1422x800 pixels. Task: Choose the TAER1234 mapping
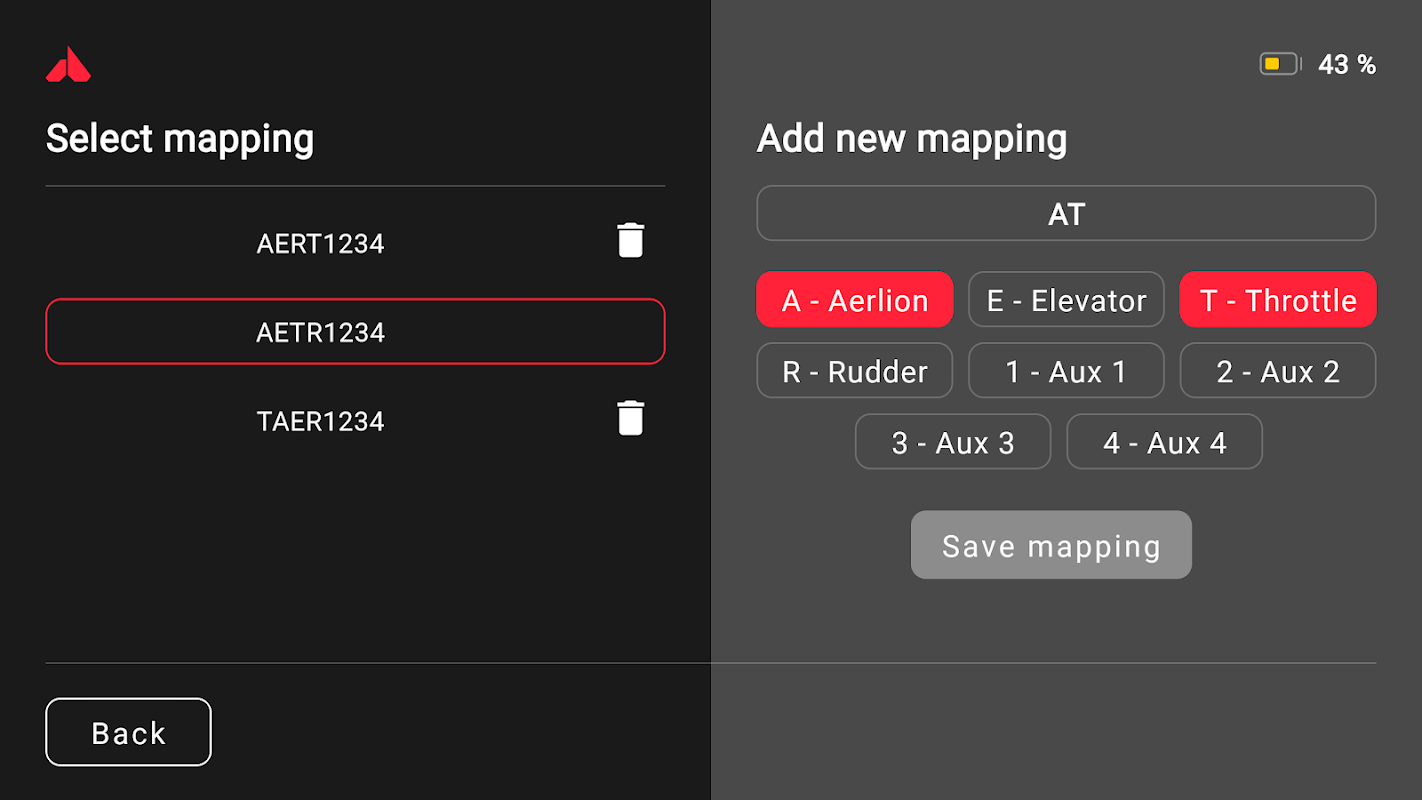tap(320, 421)
